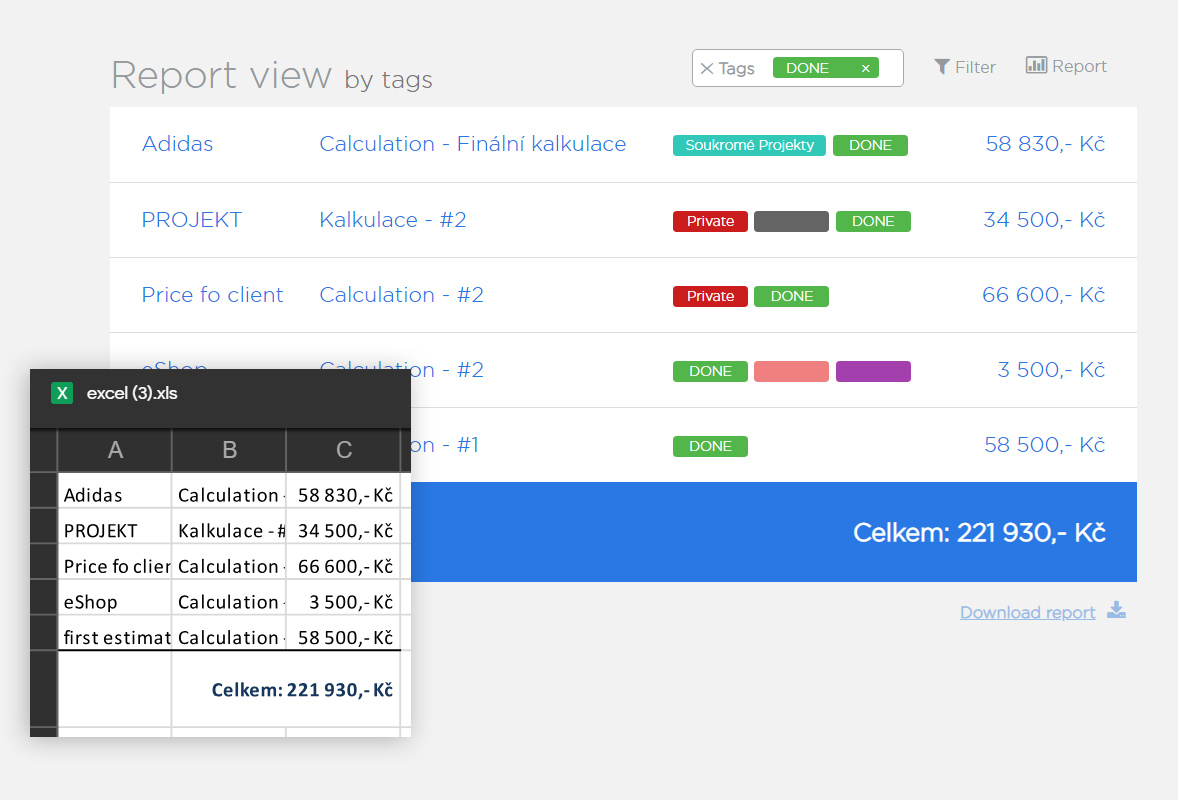Click purple tag in 3 500 row
The width and height of the screenshot is (1178, 800).
pyautogui.click(x=873, y=371)
